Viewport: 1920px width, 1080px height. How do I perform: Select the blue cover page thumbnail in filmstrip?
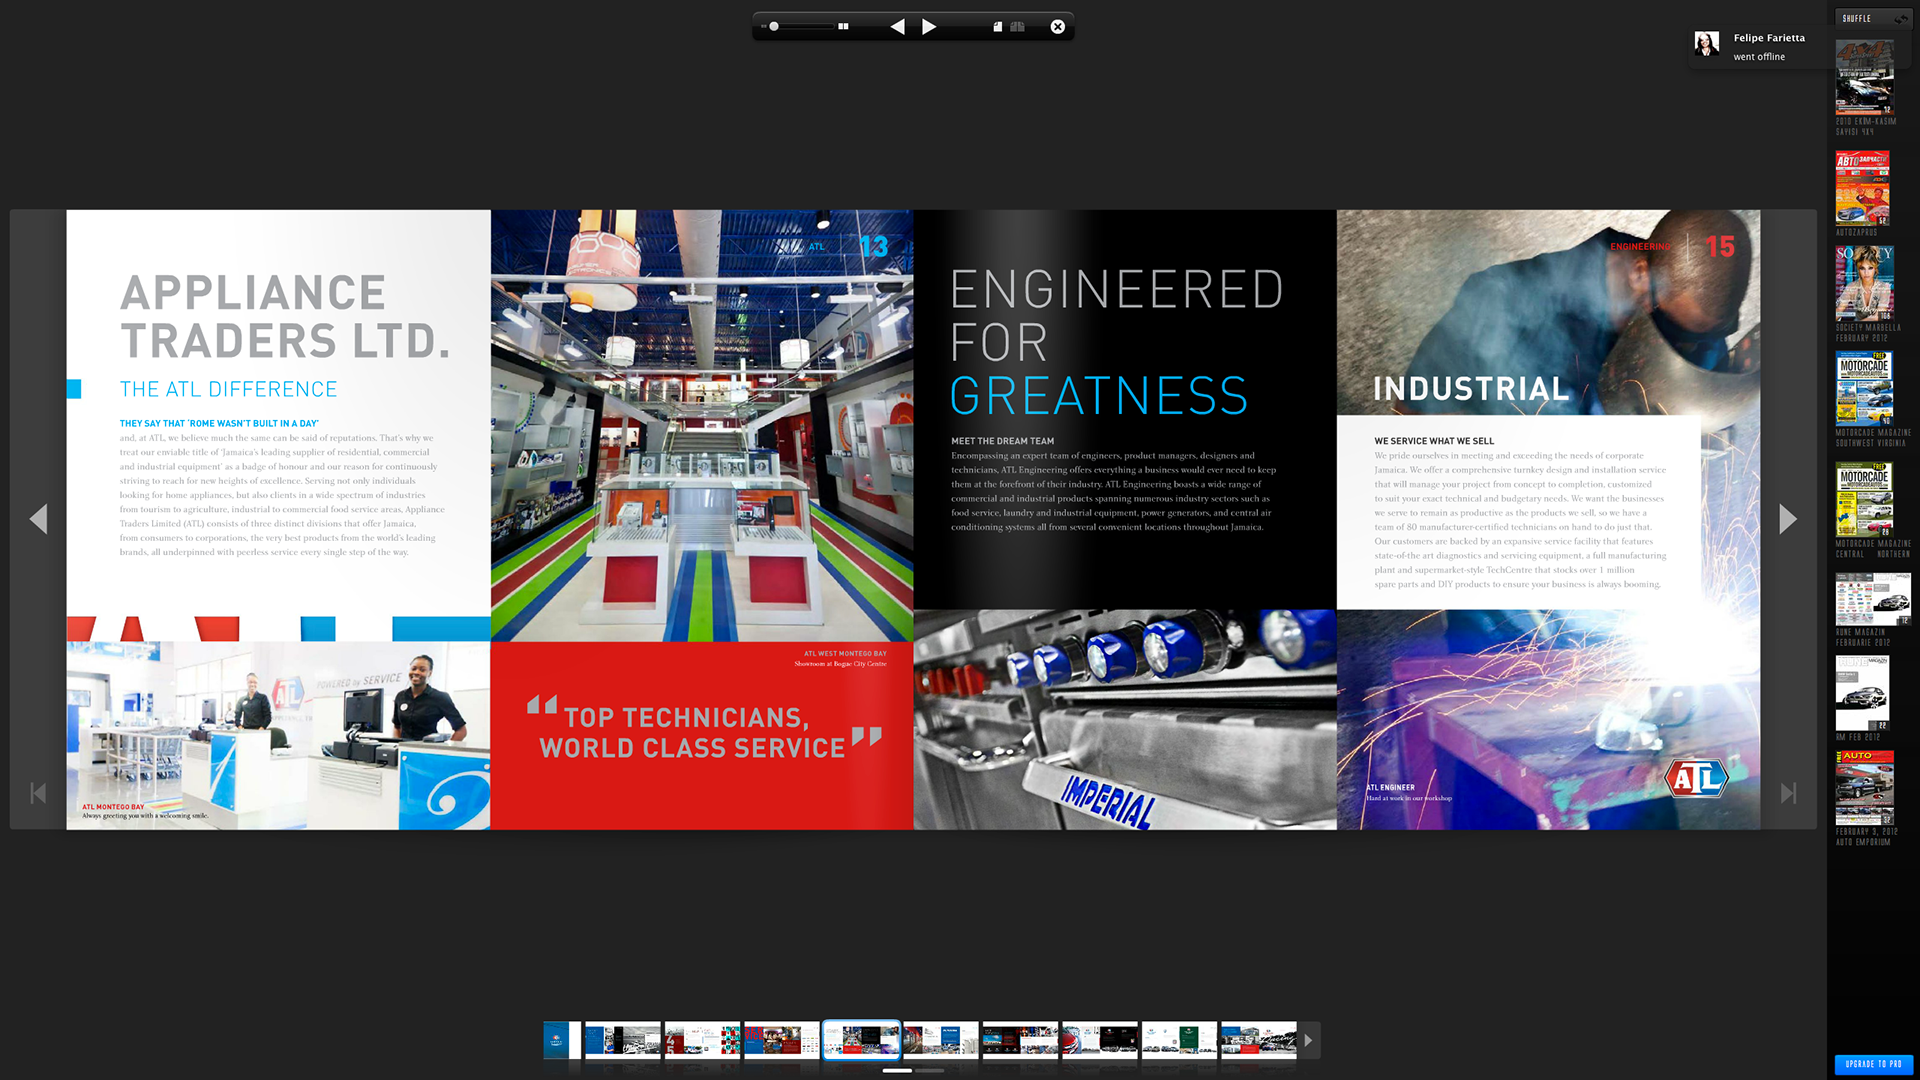coord(562,1040)
